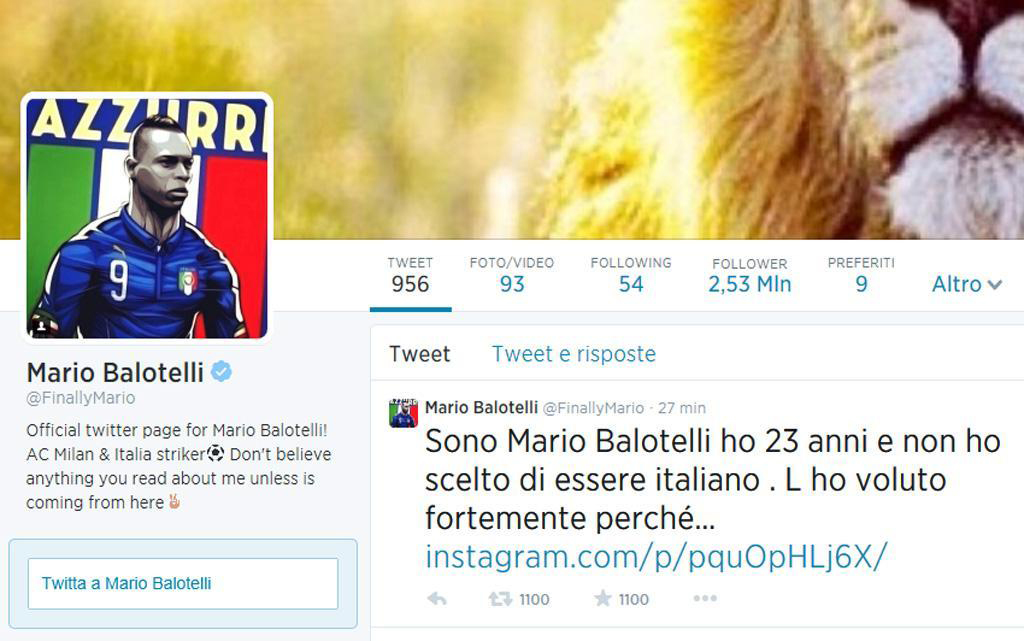The width and height of the screenshot is (1024, 641).
Task: Click the reply arrow icon under the tweet
Action: click(437, 599)
